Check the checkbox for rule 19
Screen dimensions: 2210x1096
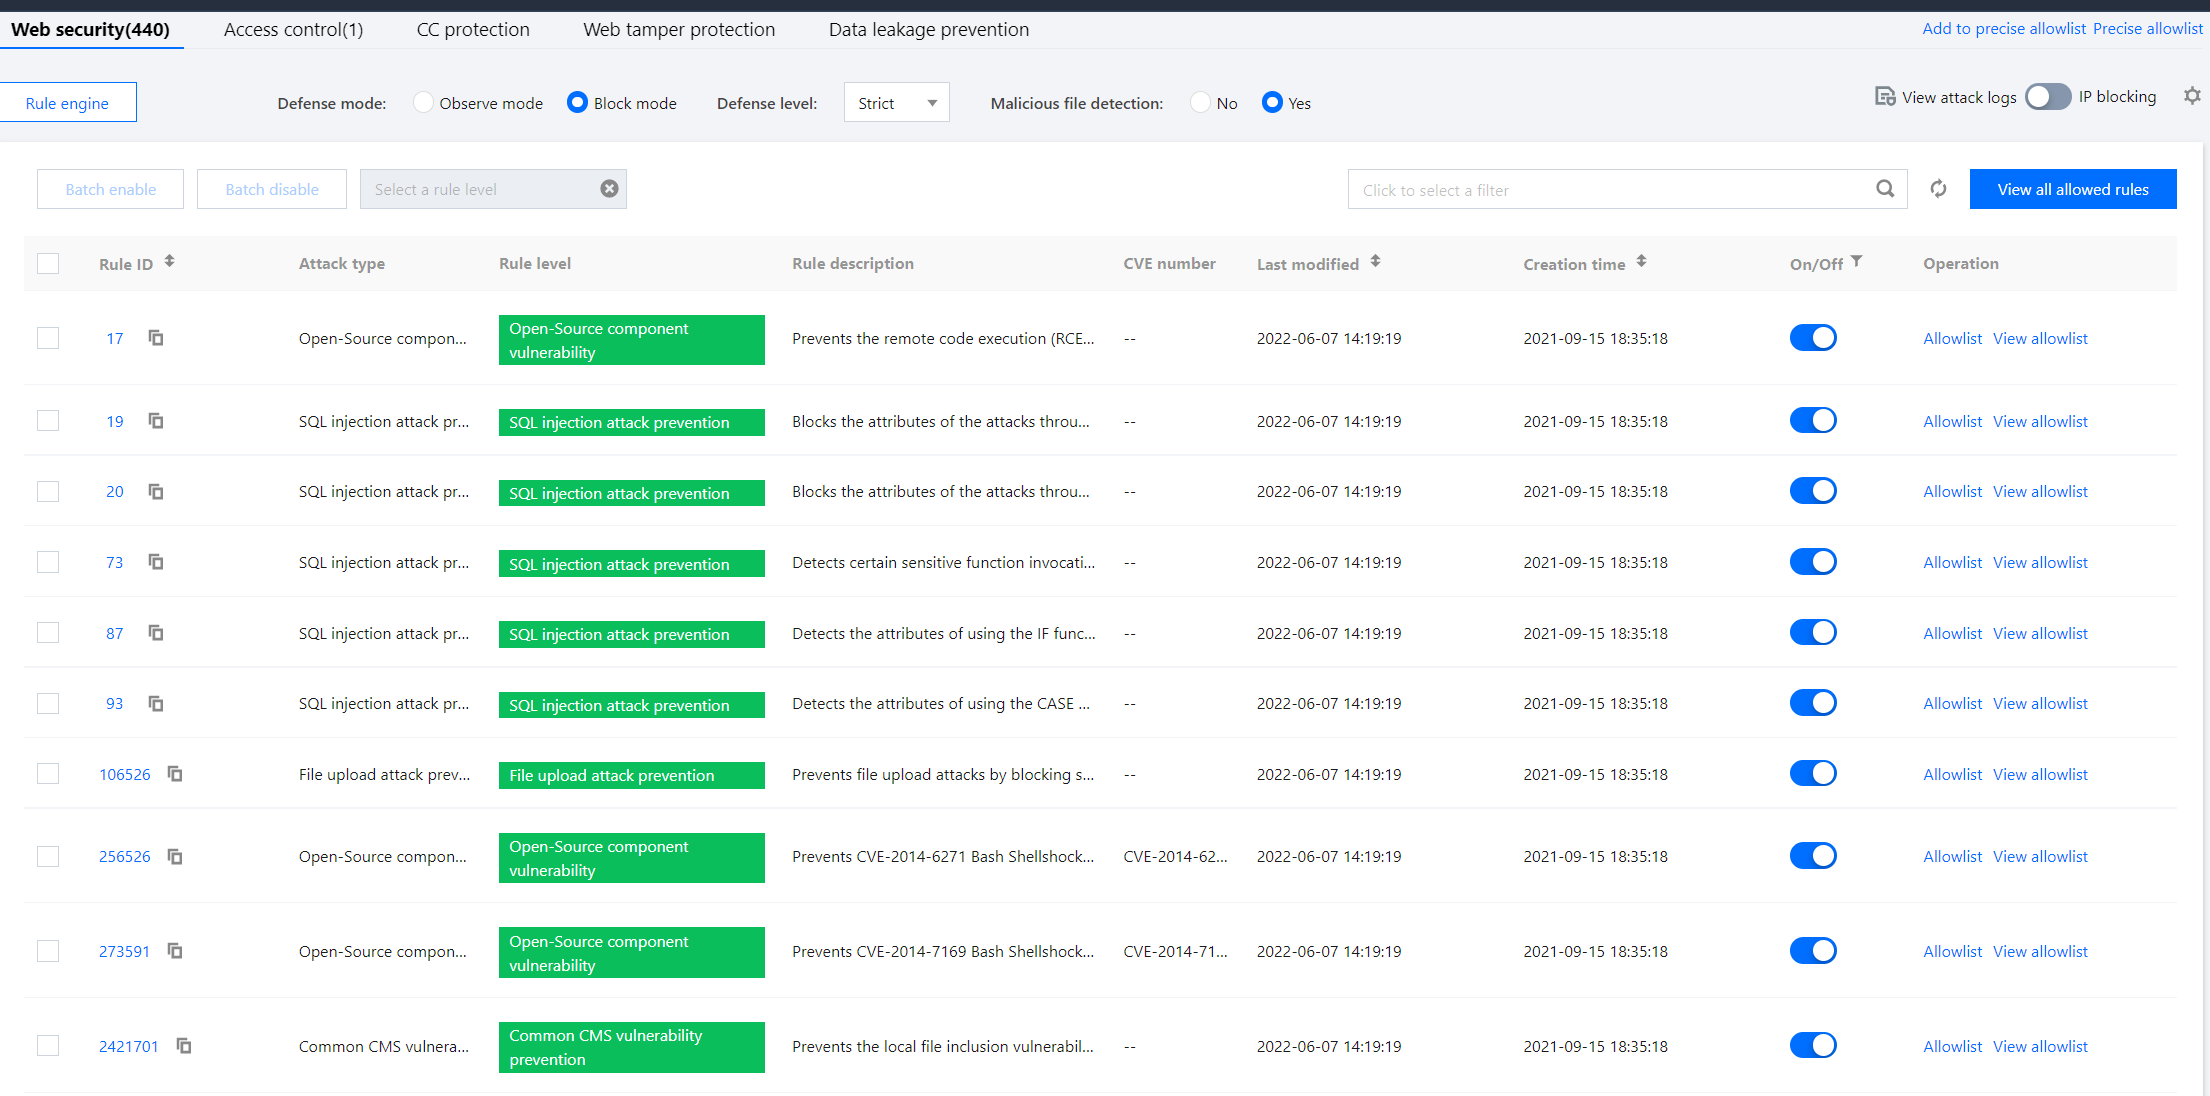pyautogui.click(x=48, y=421)
